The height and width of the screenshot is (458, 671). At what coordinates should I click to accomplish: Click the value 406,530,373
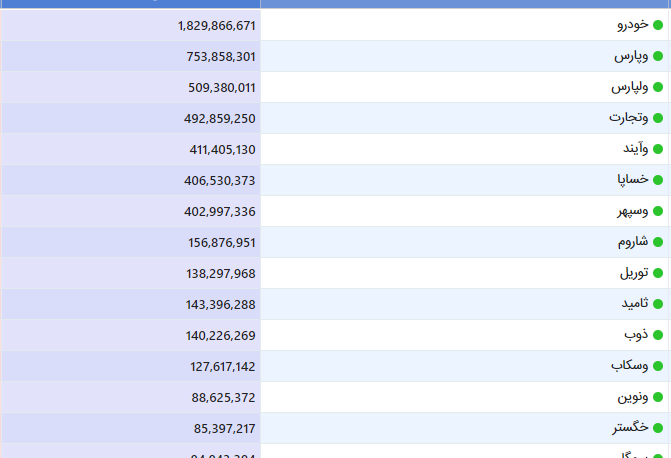point(221,180)
